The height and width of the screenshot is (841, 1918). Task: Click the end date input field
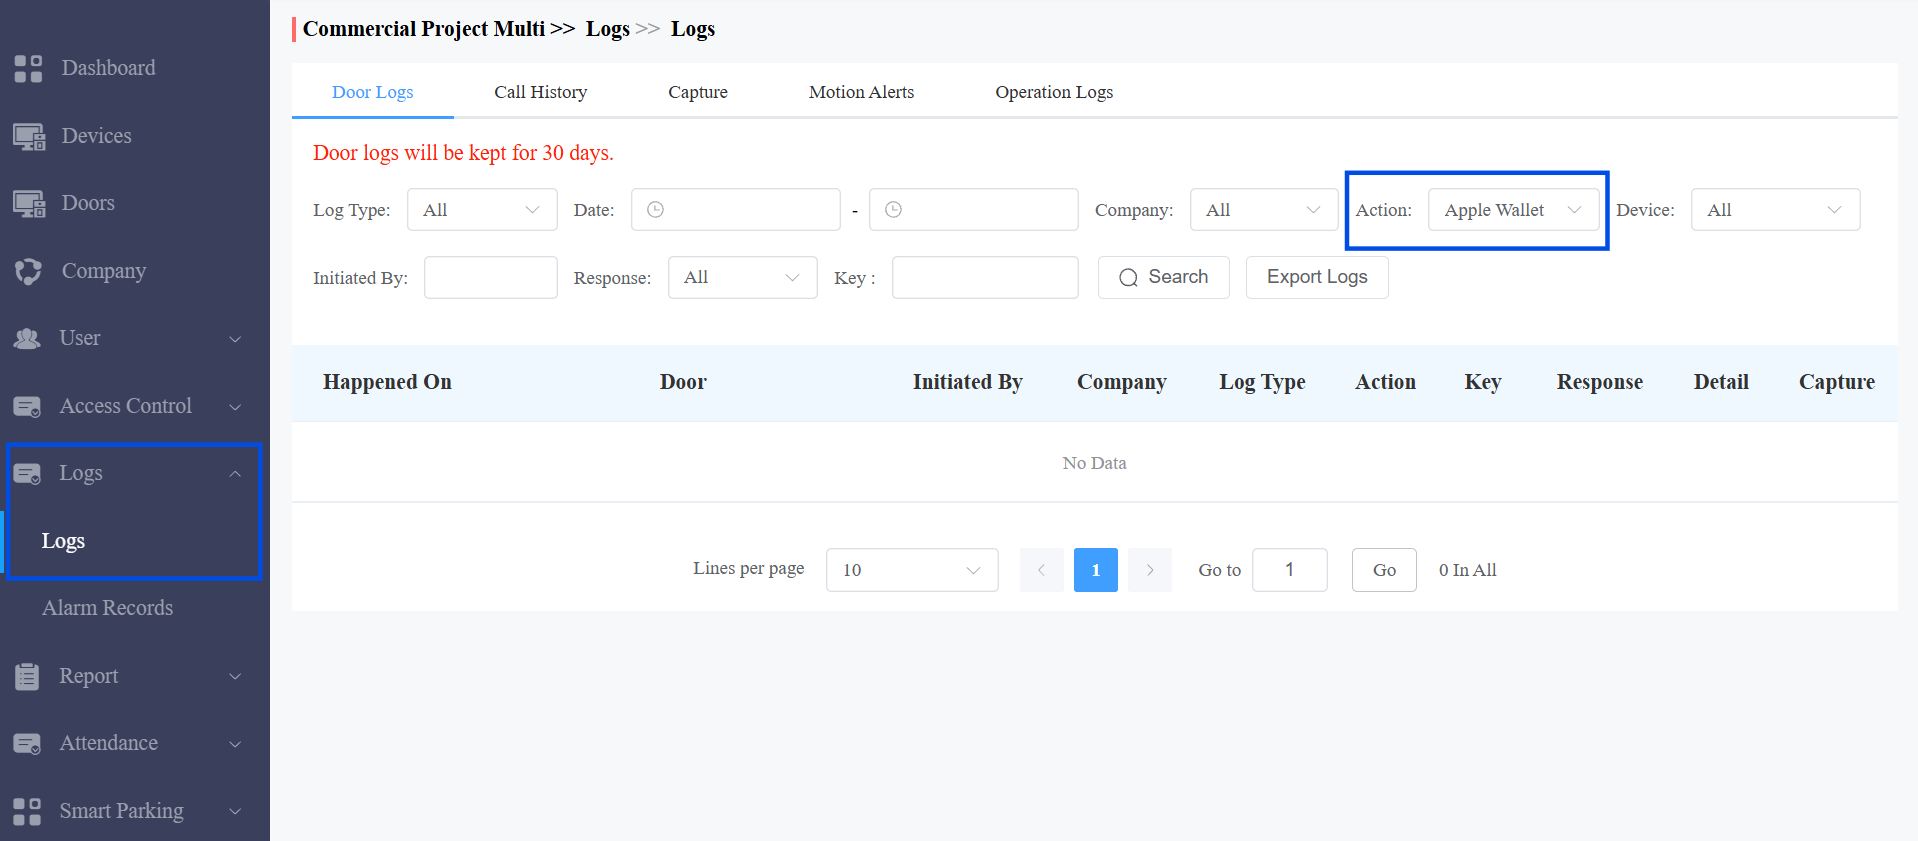(974, 210)
